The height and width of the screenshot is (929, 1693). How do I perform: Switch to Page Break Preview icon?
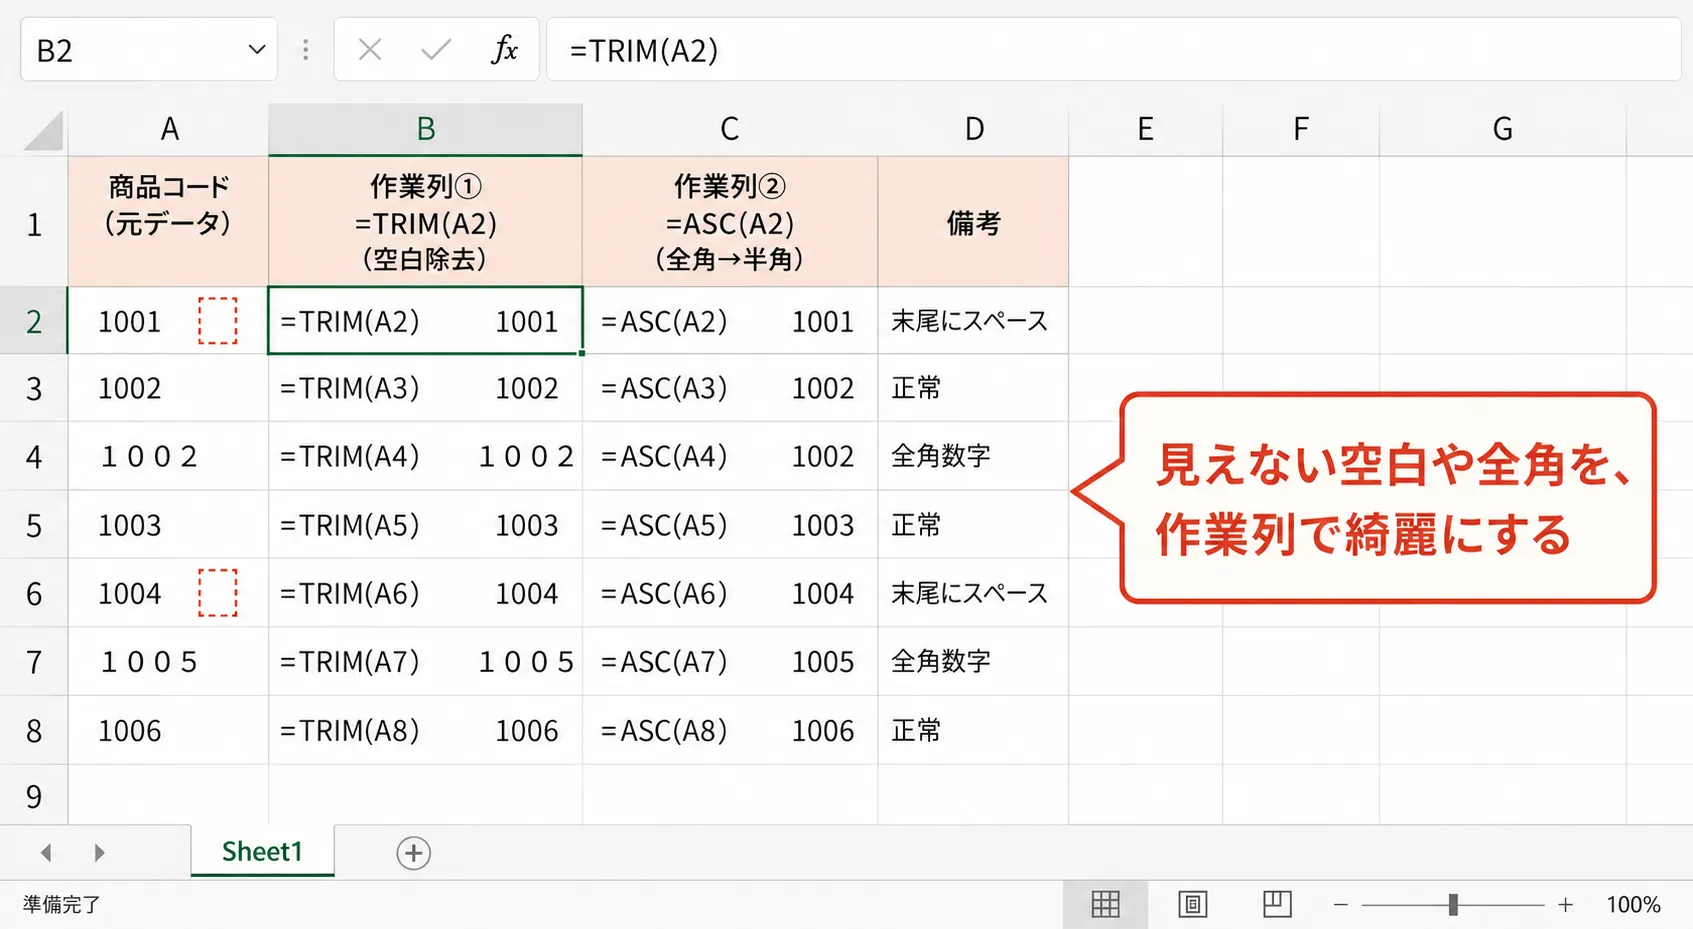[x=1277, y=904]
